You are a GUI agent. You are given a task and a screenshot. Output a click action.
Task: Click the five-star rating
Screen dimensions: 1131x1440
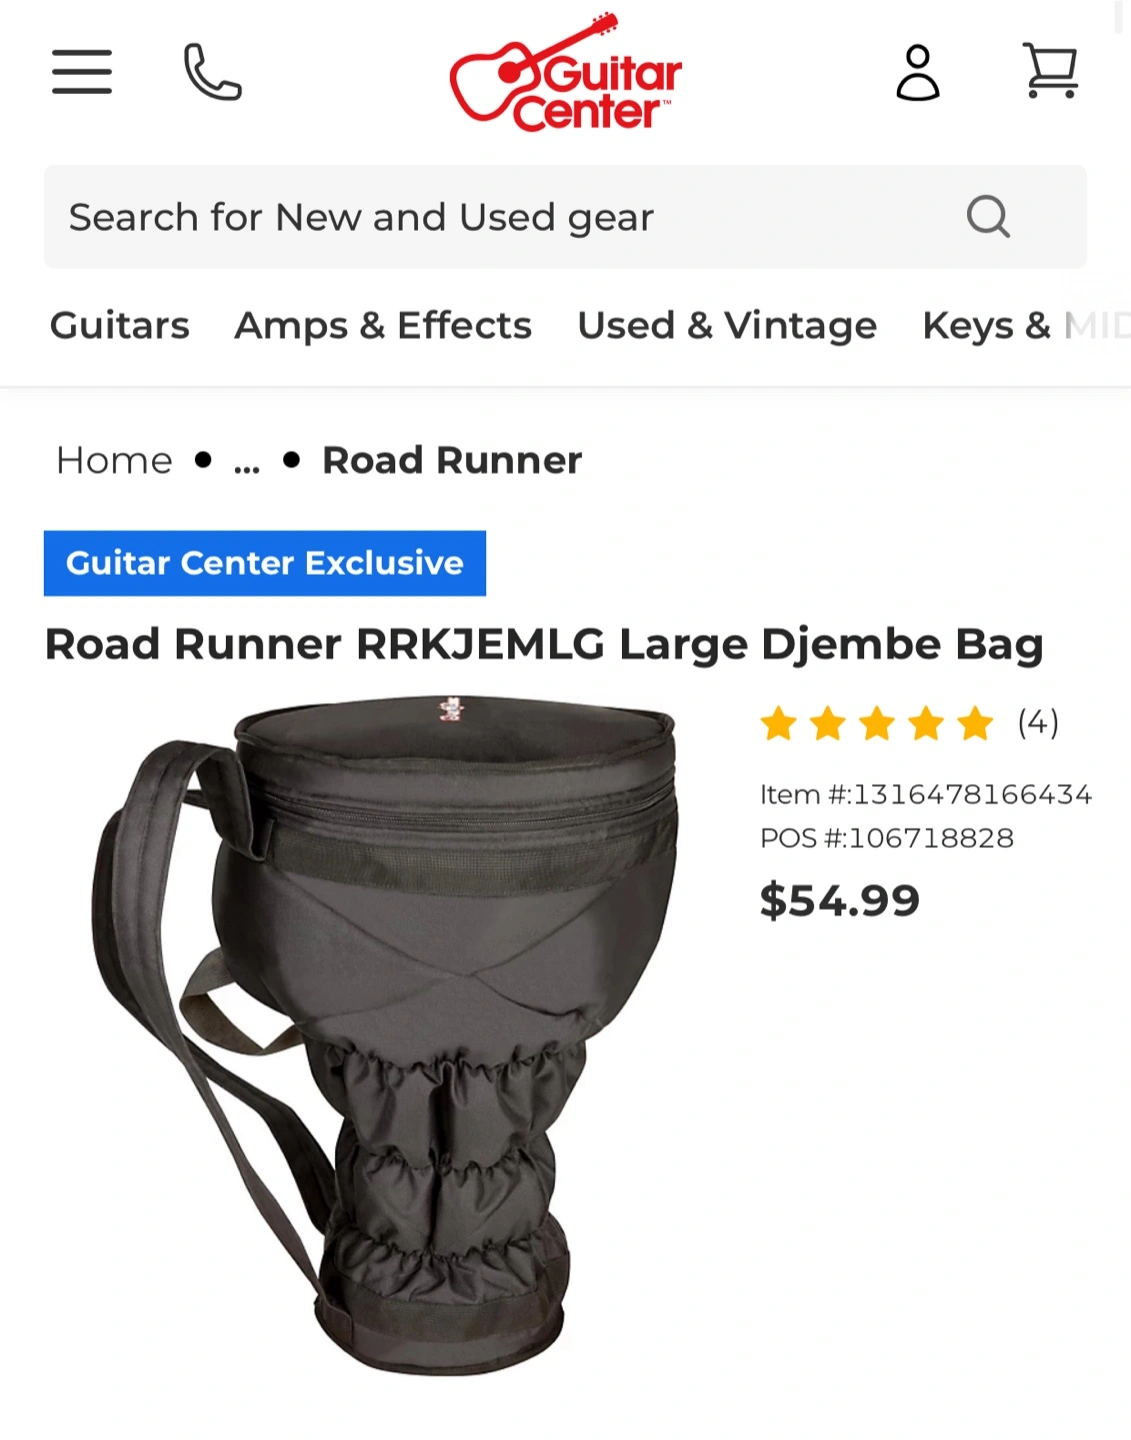(877, 723)
